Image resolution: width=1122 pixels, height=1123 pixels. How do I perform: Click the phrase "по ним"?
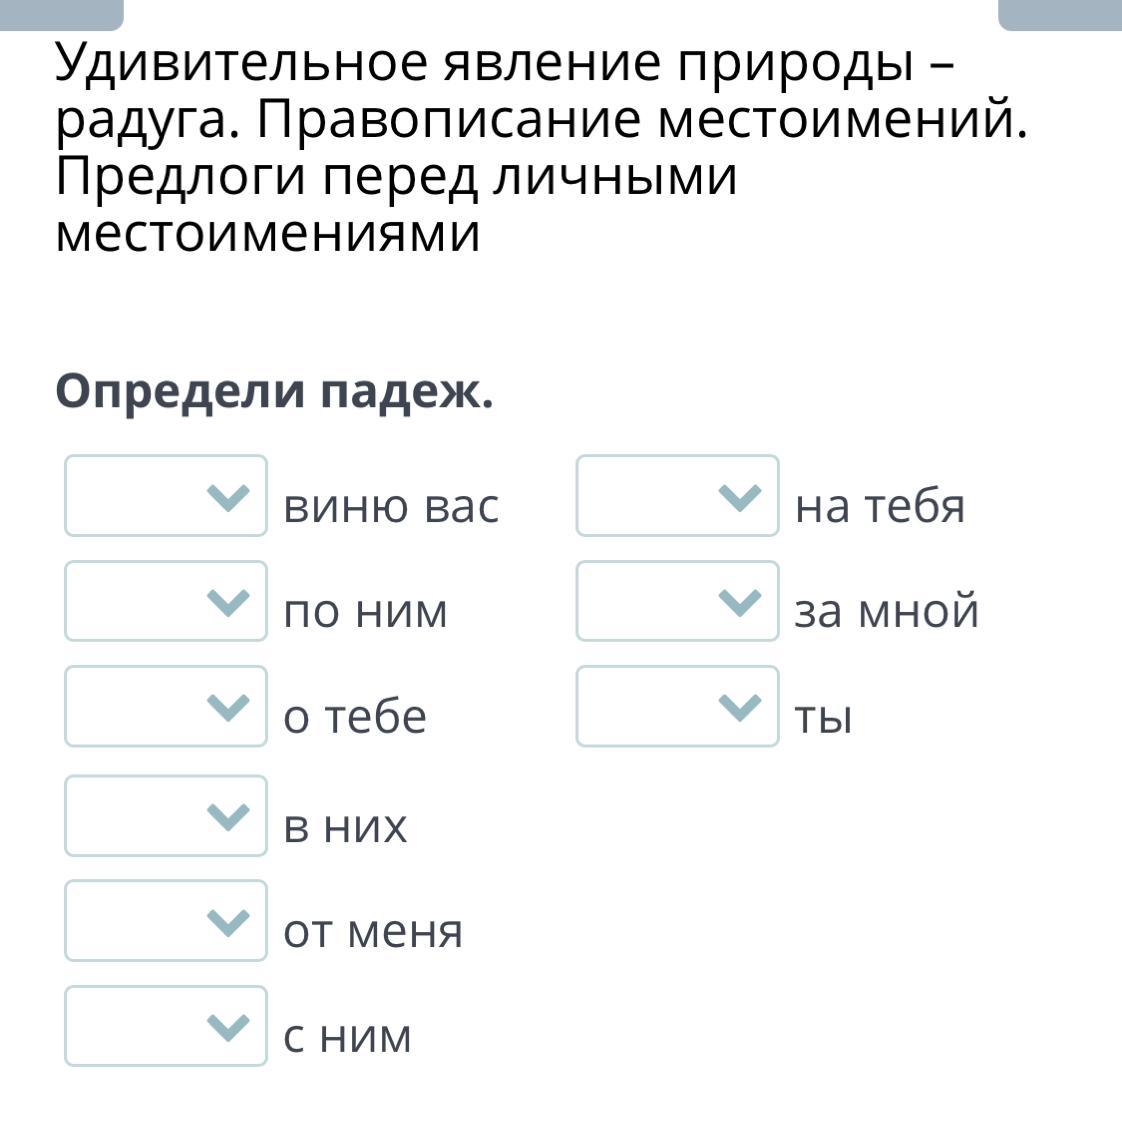pyautogui.click(x=365, y=611)
